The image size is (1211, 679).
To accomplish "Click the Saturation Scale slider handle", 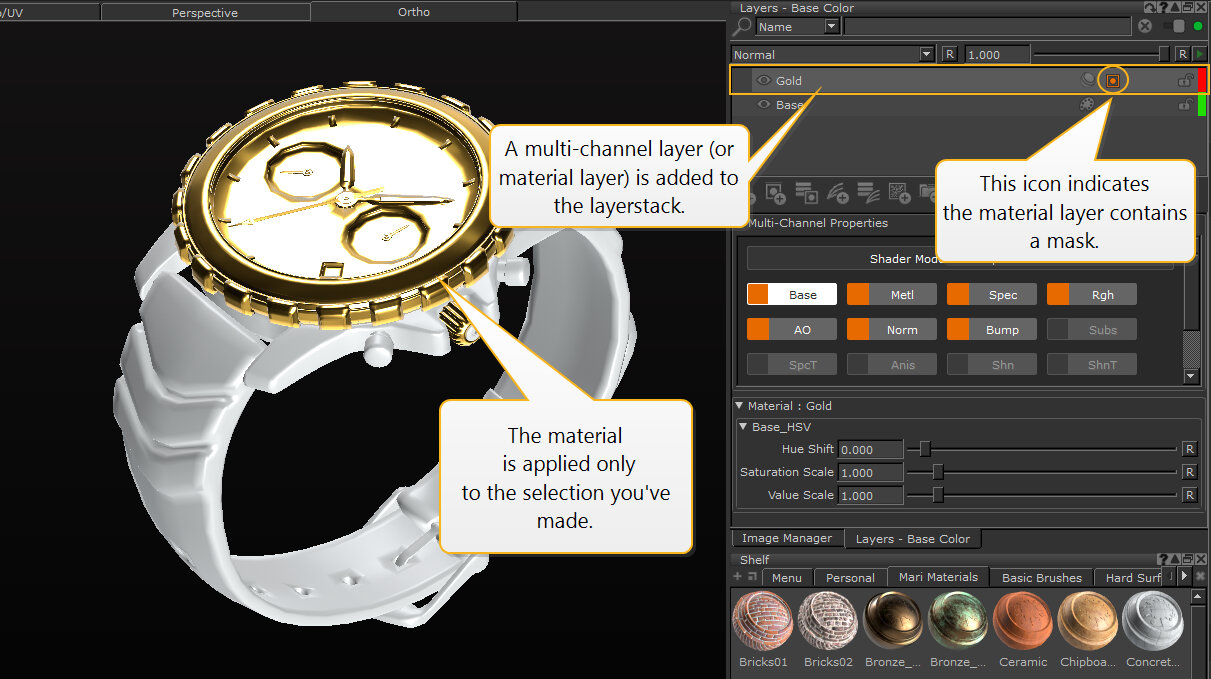I will (938, 472).
